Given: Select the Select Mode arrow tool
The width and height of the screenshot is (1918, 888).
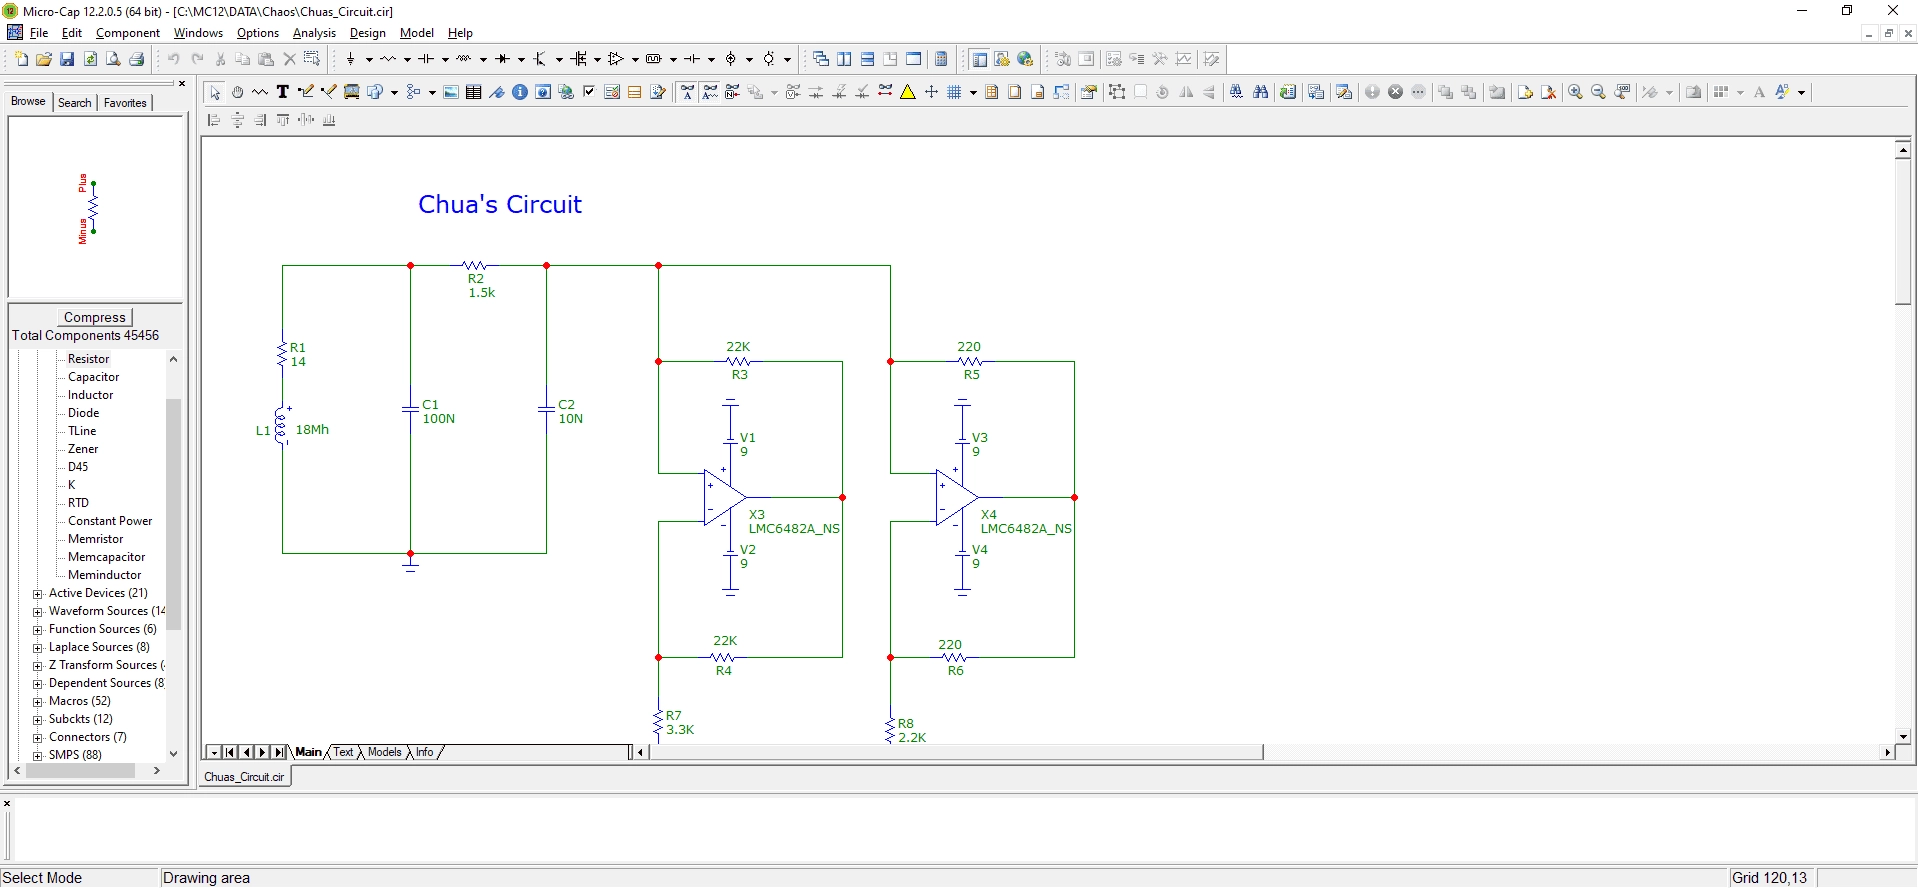Looking at the screenshot, I should click(214, 92).
